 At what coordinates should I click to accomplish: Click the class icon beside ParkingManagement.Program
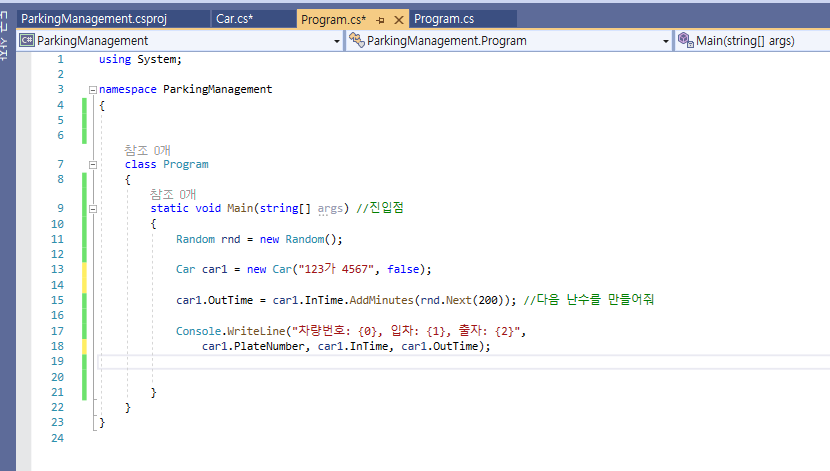pyautogui.click(x=357, y=40)
